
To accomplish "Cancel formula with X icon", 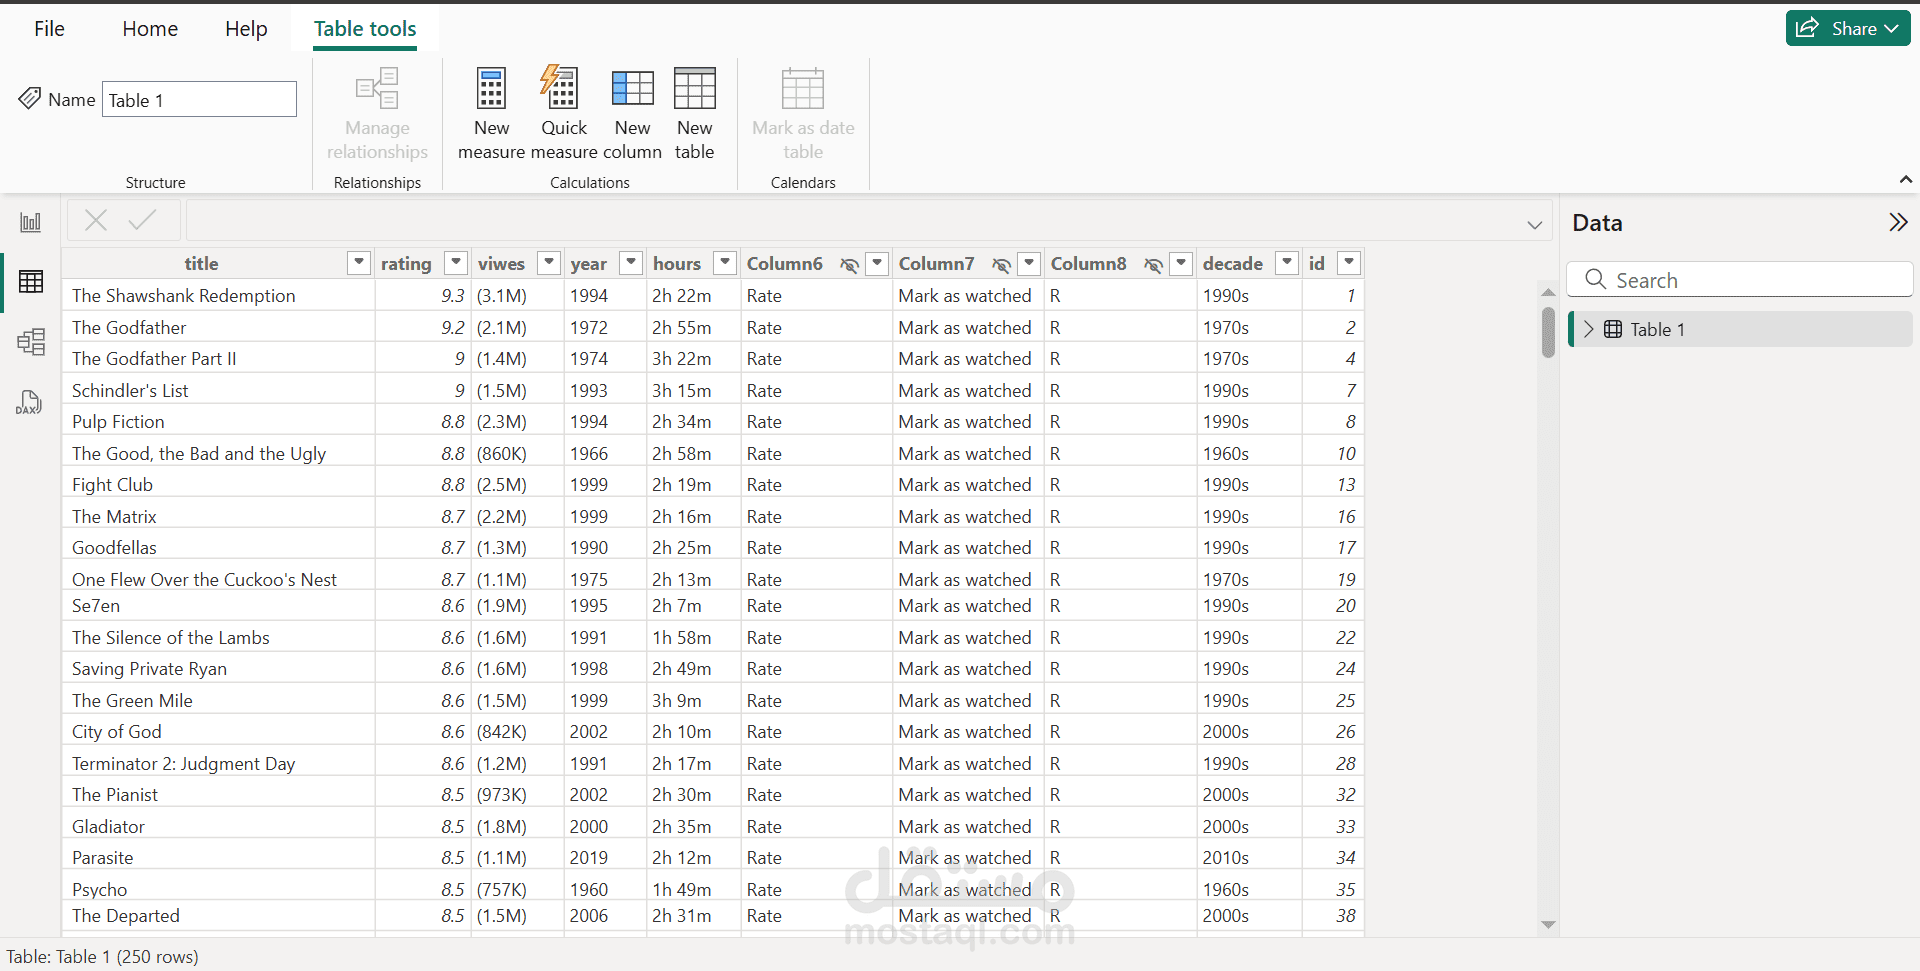I will 96,220.
